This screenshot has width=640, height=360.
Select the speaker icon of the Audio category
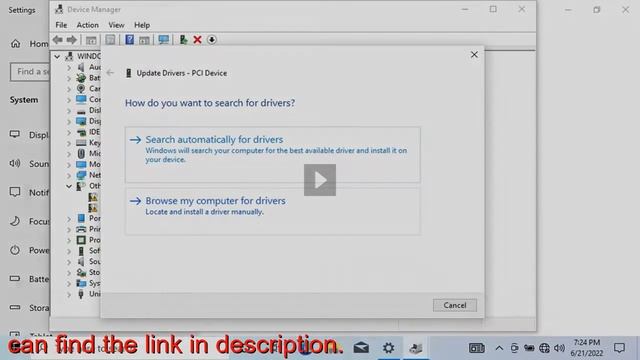point(81,67)
